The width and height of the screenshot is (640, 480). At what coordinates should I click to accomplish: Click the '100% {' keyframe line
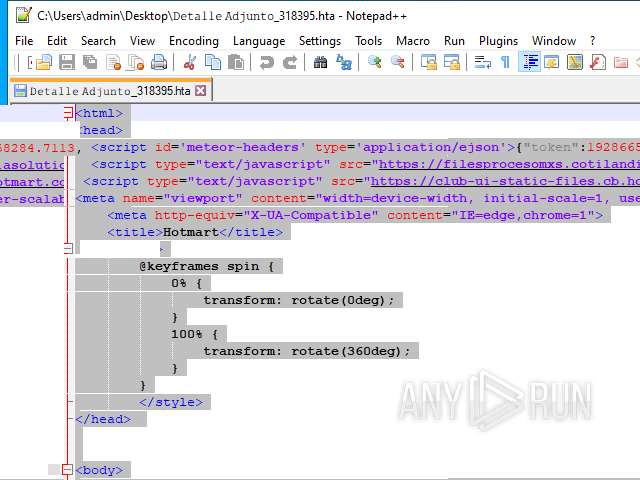point(195,334)
